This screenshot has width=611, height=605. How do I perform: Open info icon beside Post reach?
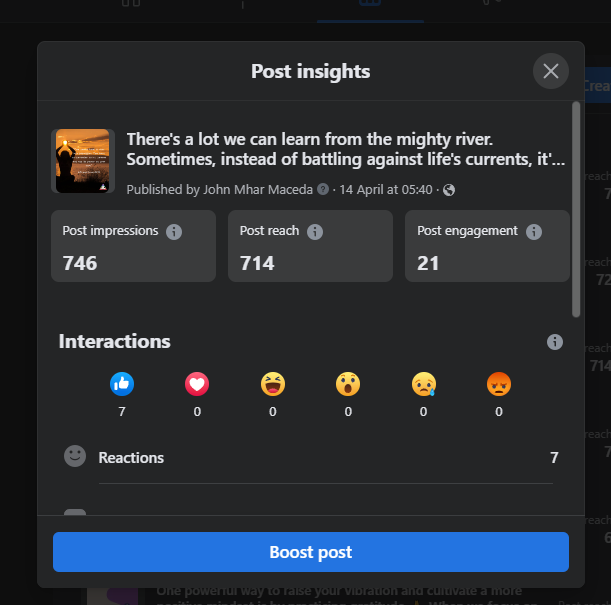(x=315, y=232)
